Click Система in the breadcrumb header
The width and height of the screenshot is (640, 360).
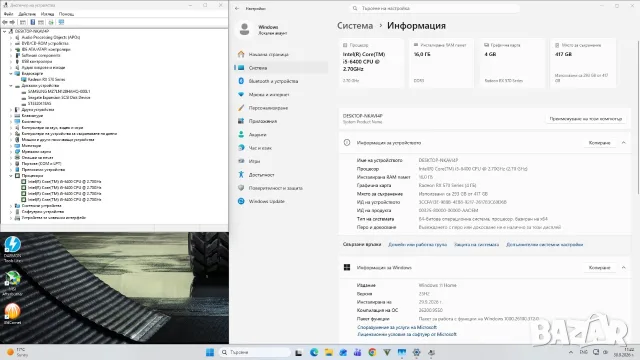coord(355,26)
